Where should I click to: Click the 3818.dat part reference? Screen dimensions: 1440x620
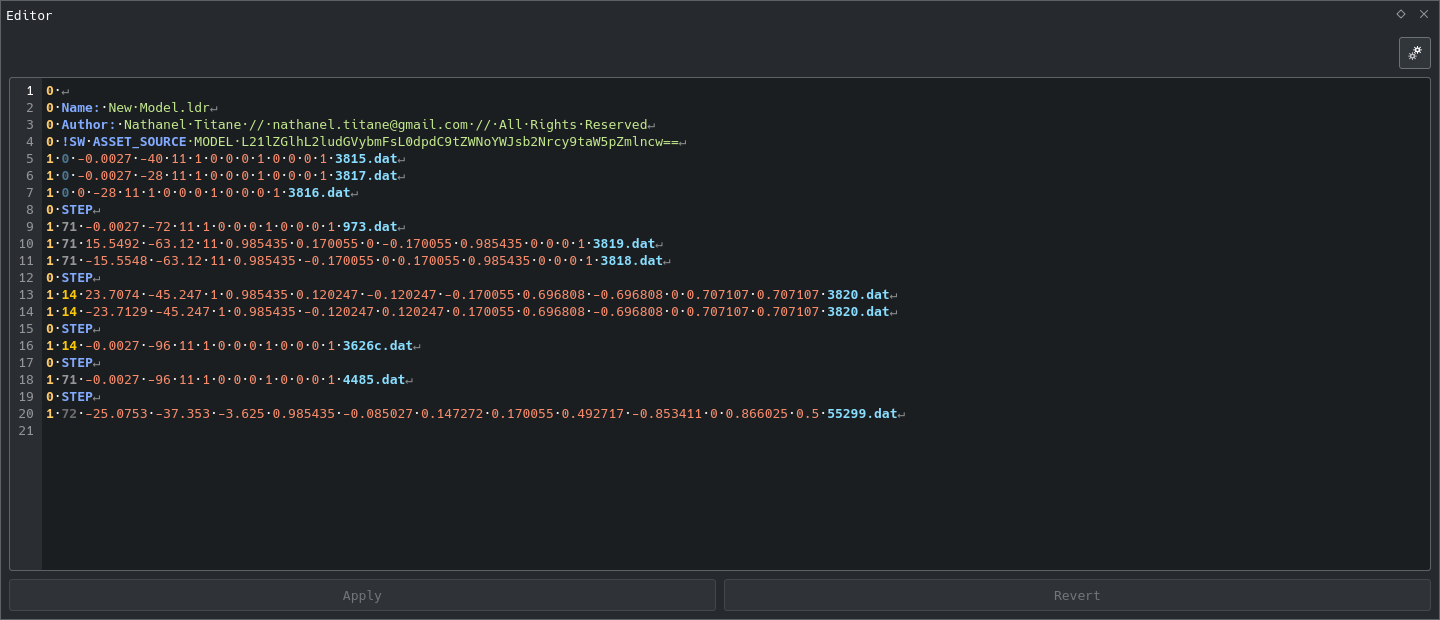632,261
